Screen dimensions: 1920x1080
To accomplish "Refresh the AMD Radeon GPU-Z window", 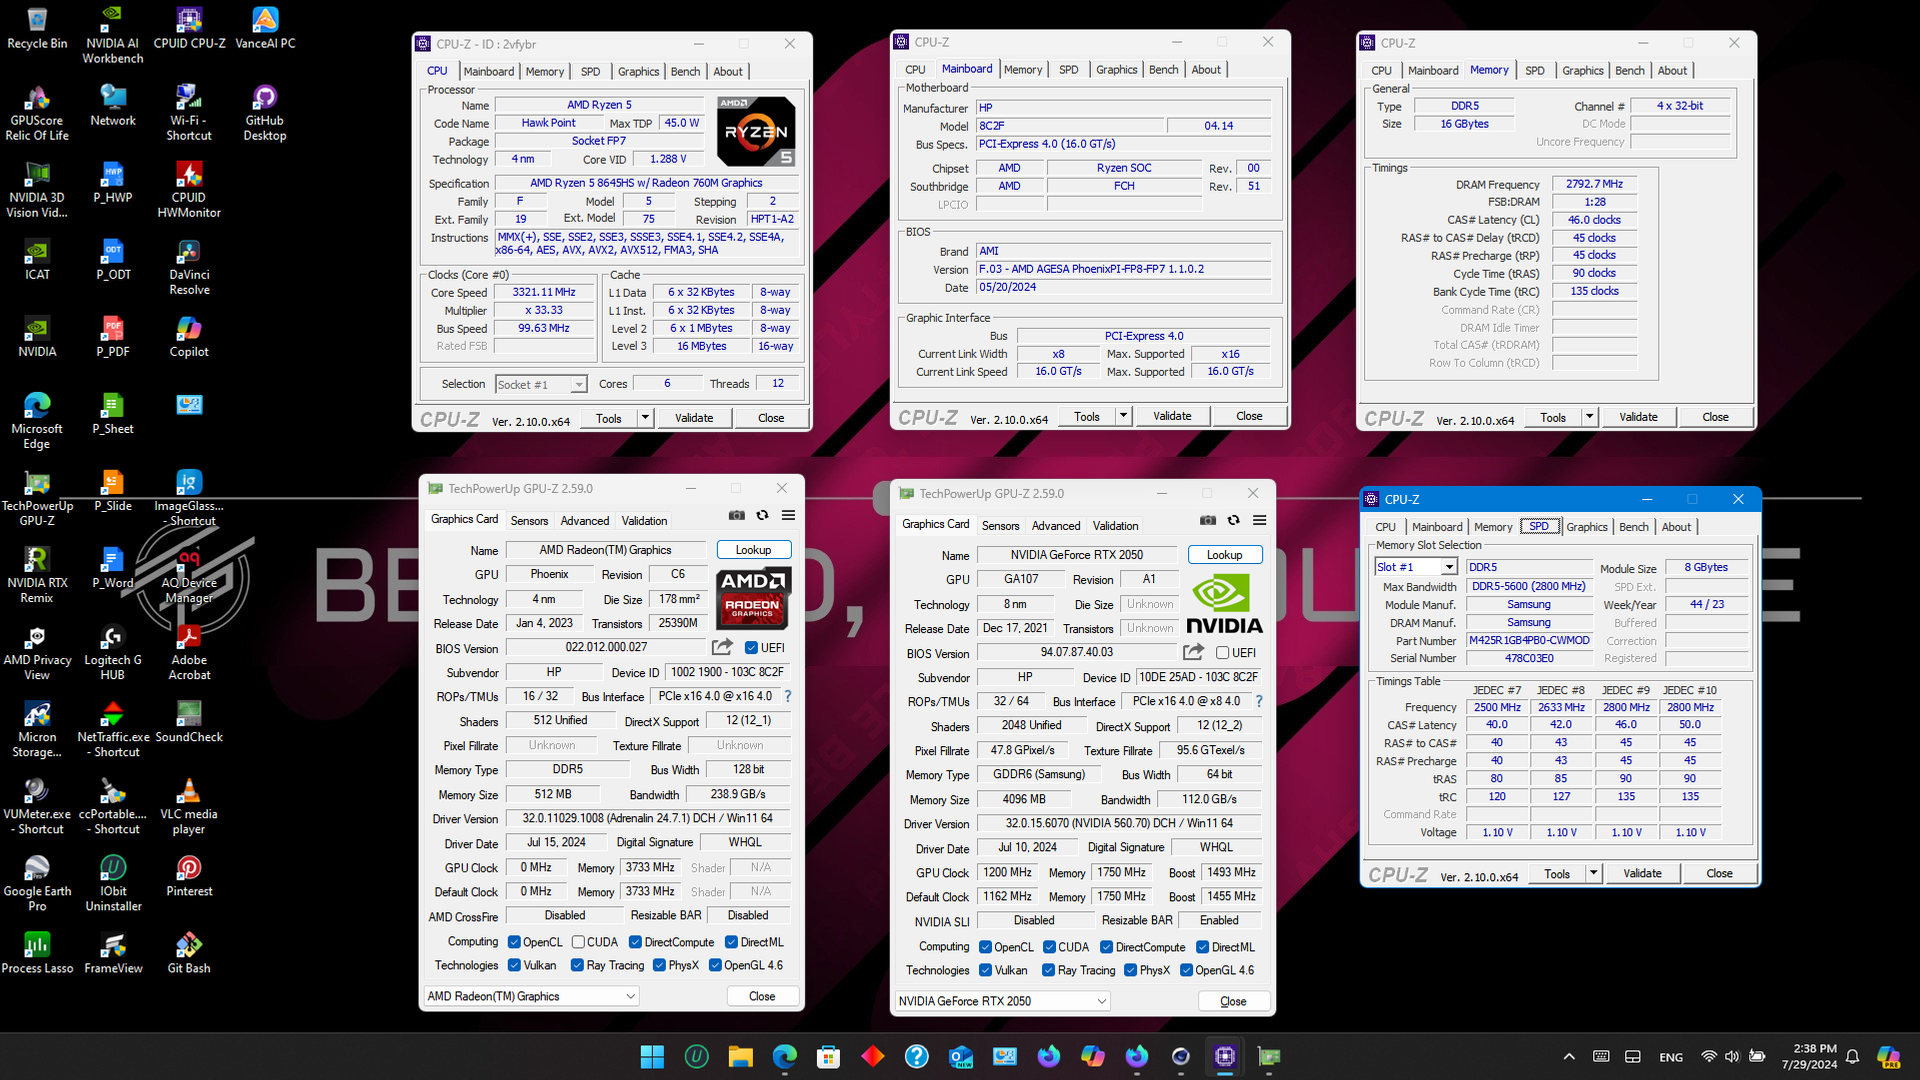I will (x=762, y=515).
